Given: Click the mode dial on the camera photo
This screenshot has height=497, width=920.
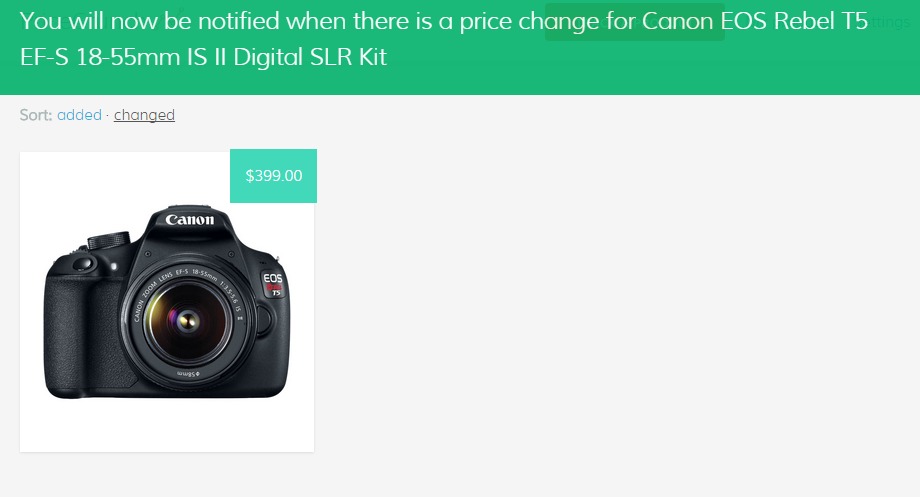Looking at the screenshot, I should pyautogui.click(x=109, y=239).
